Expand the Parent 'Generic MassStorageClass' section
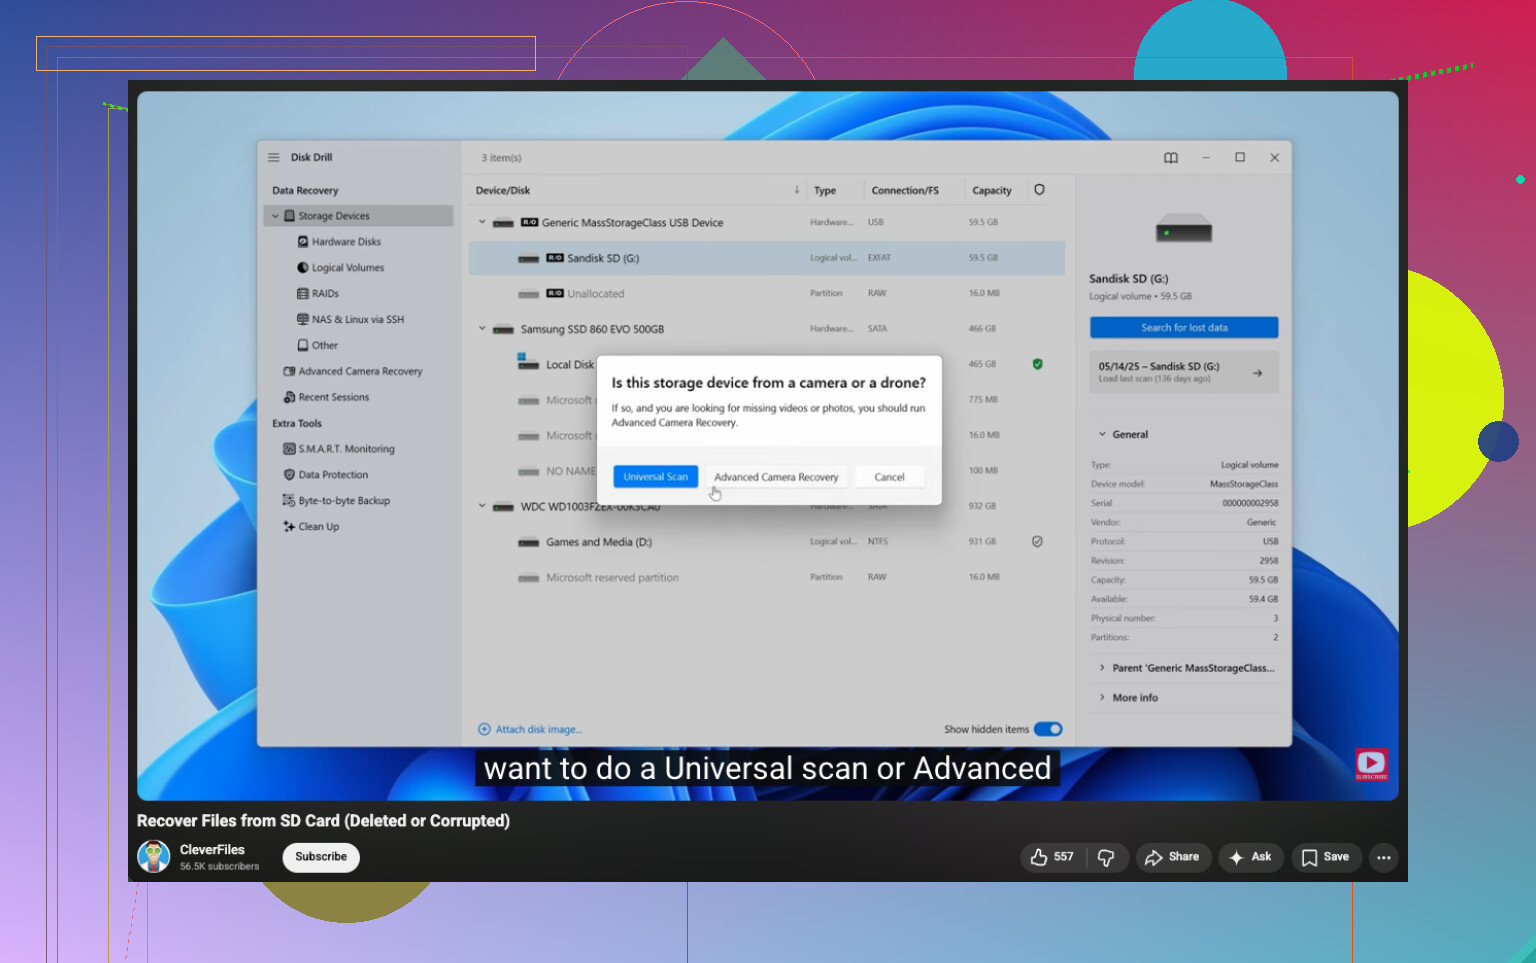This screenshot has width=1536, height=963. [1103, 668]
